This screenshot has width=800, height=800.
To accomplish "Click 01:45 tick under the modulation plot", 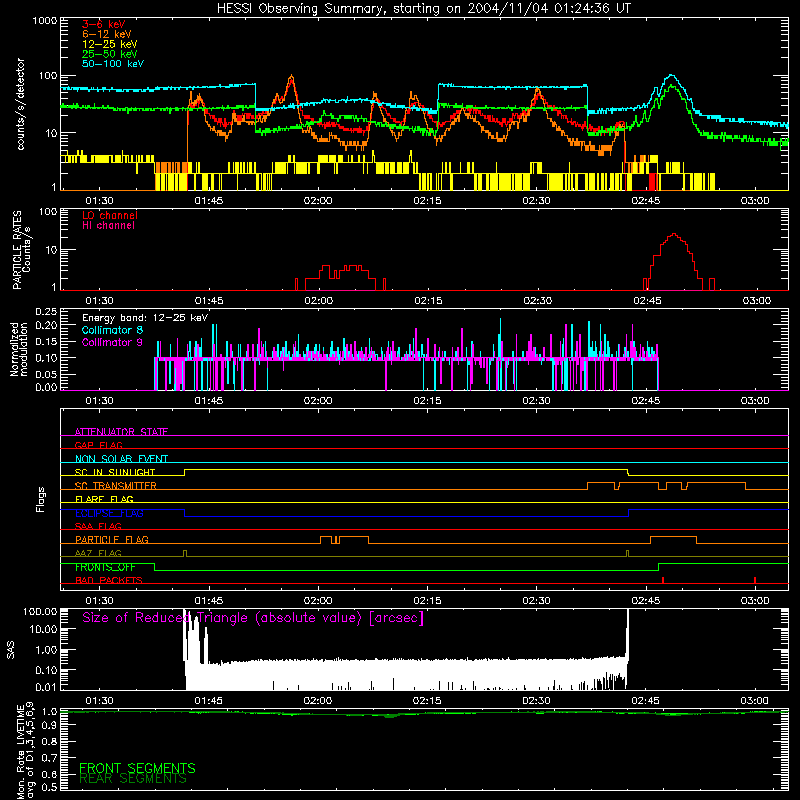I will click(209, 401).
